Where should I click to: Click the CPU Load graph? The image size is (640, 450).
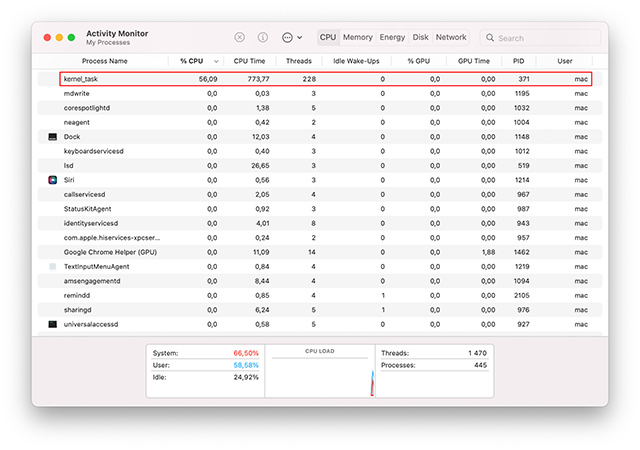[320, 375]
